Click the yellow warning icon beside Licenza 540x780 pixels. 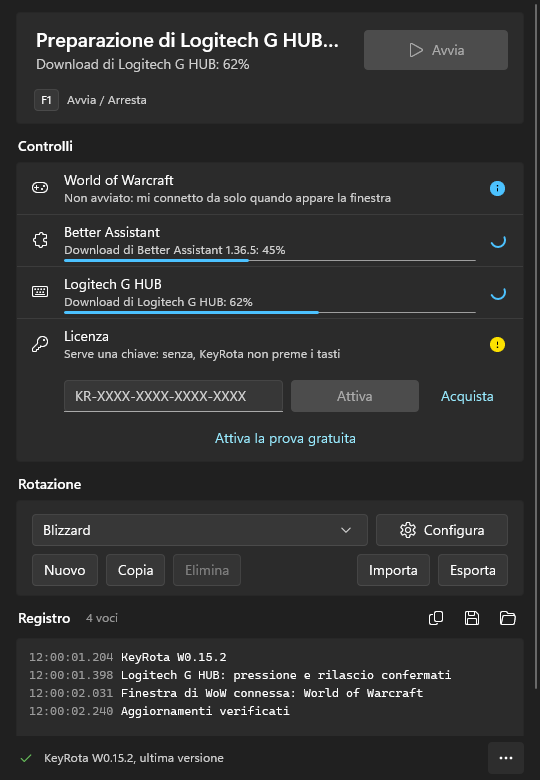[497, 345]
